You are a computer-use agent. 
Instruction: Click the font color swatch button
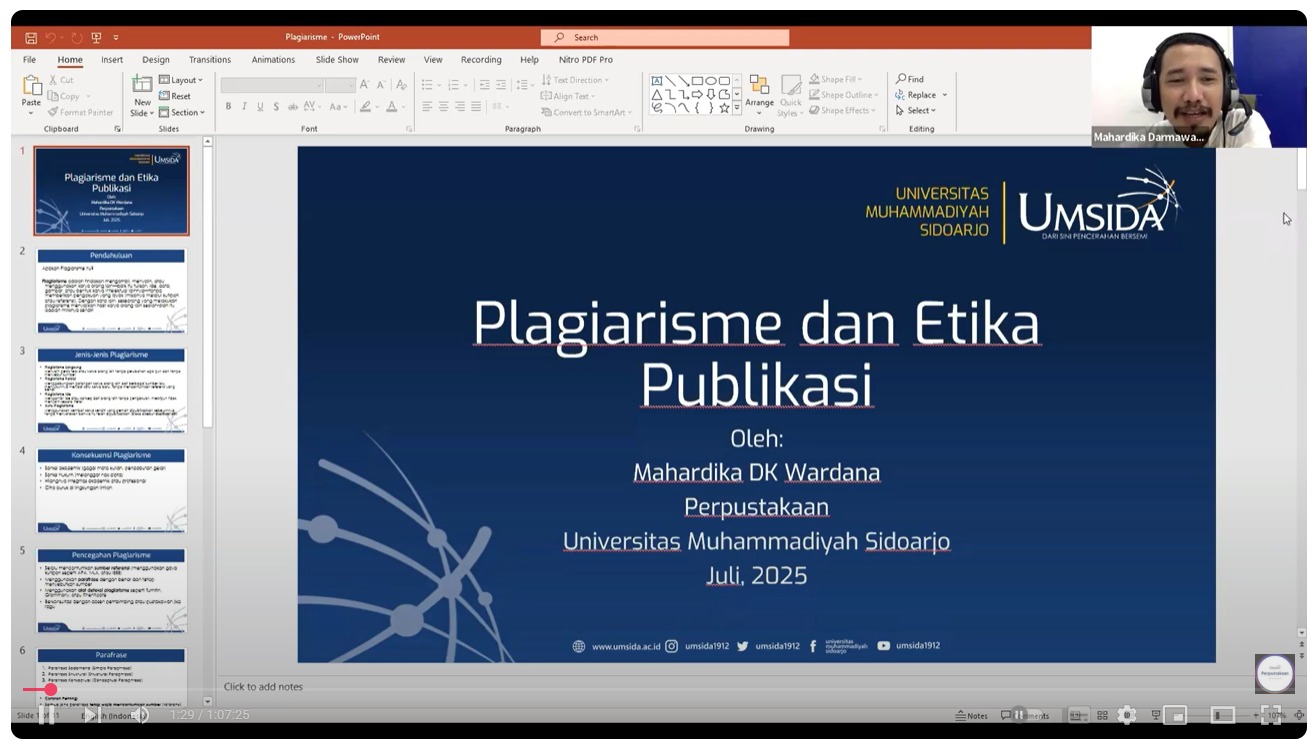[391, 106]
